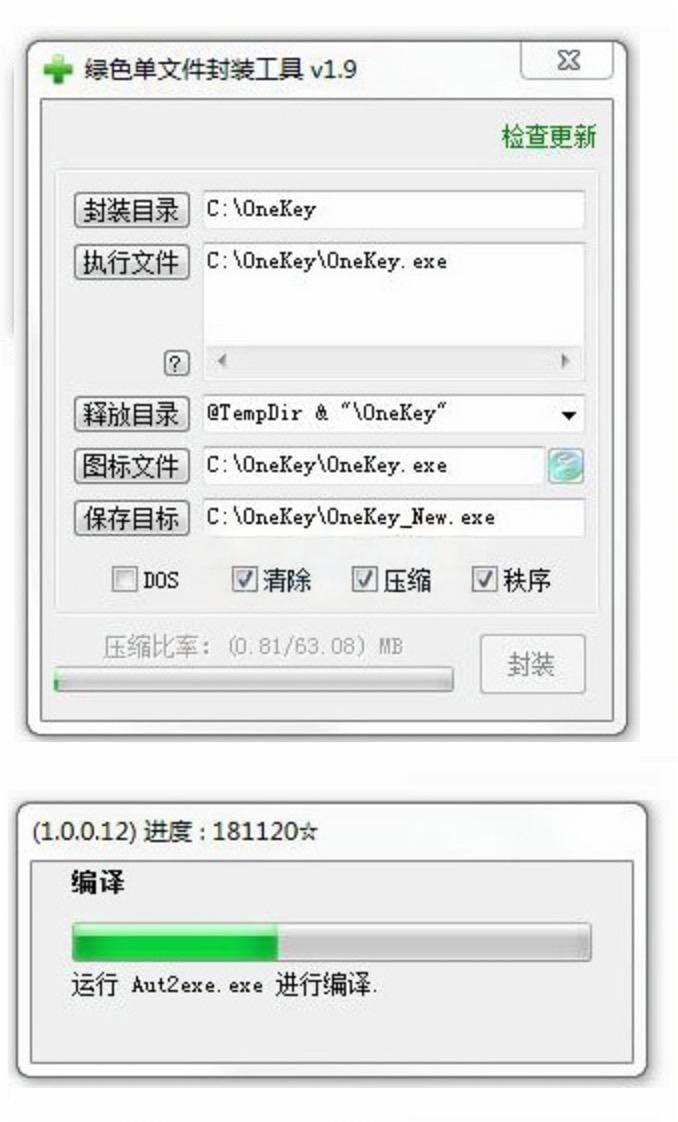This screenshot has height=1122, width=678.
Task: Click the 保存目标 button
Action: [x=132, y=518]
